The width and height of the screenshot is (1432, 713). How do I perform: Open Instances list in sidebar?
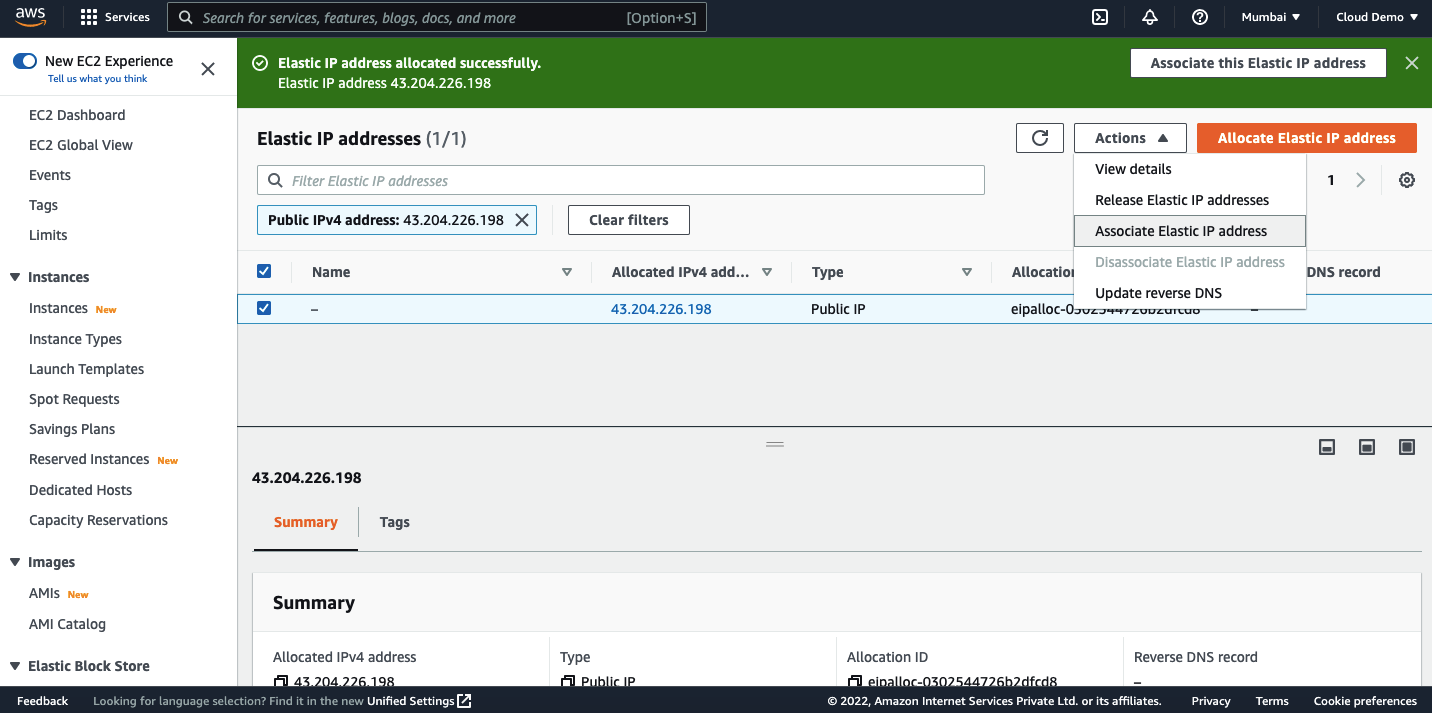point(58,308)
